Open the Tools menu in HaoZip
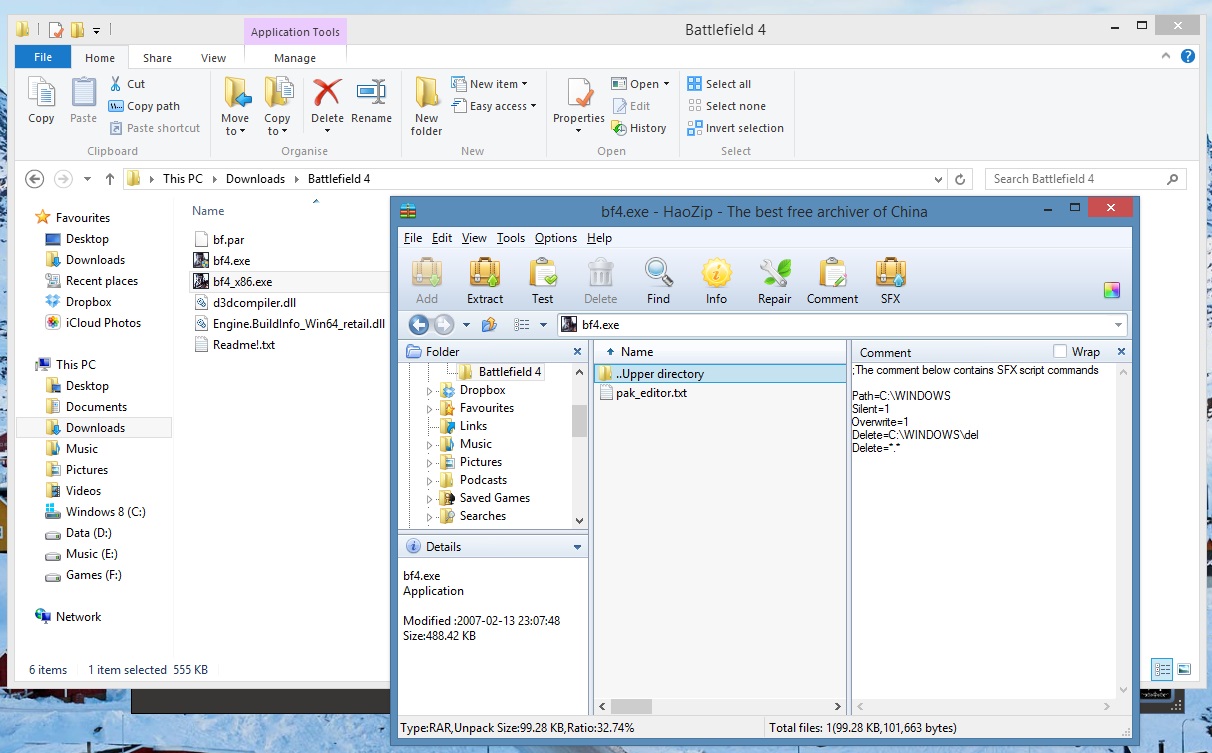 pos(510,238)
